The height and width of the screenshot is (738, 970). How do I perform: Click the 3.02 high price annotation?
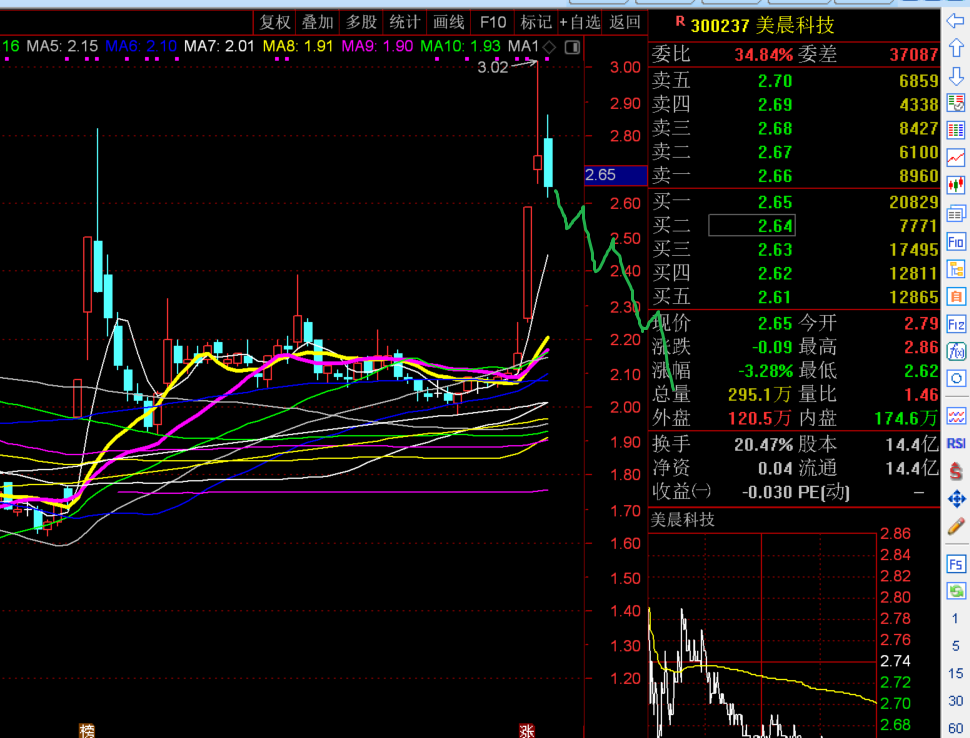[x=492, y=67]
